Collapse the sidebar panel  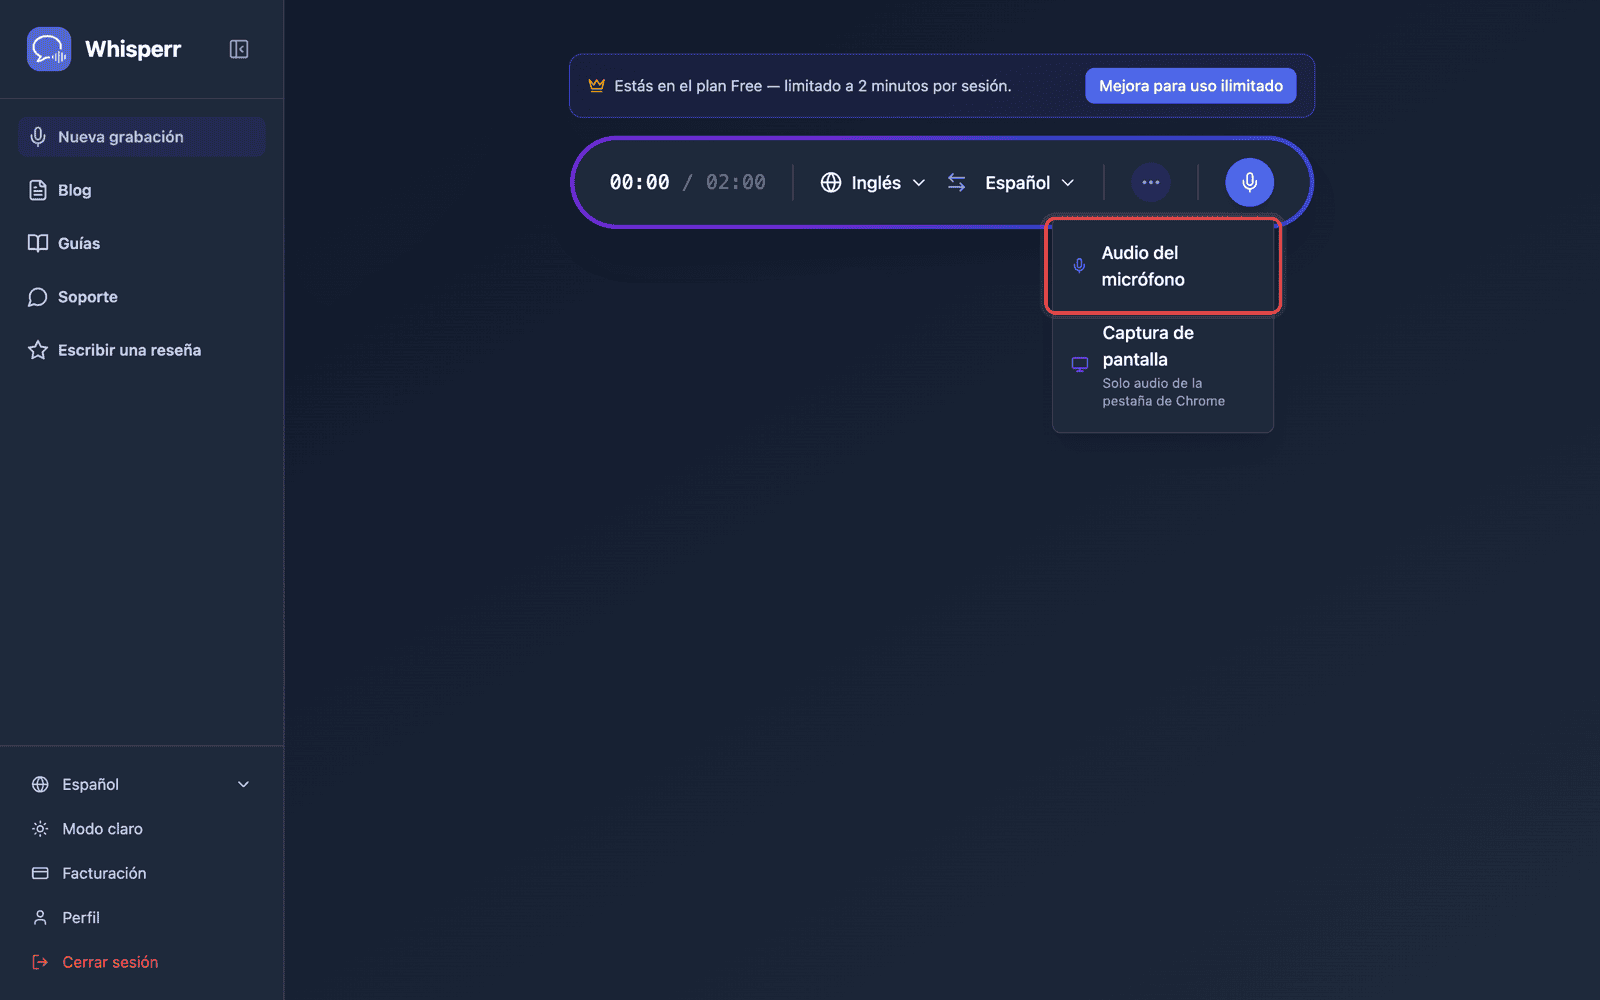239,49
